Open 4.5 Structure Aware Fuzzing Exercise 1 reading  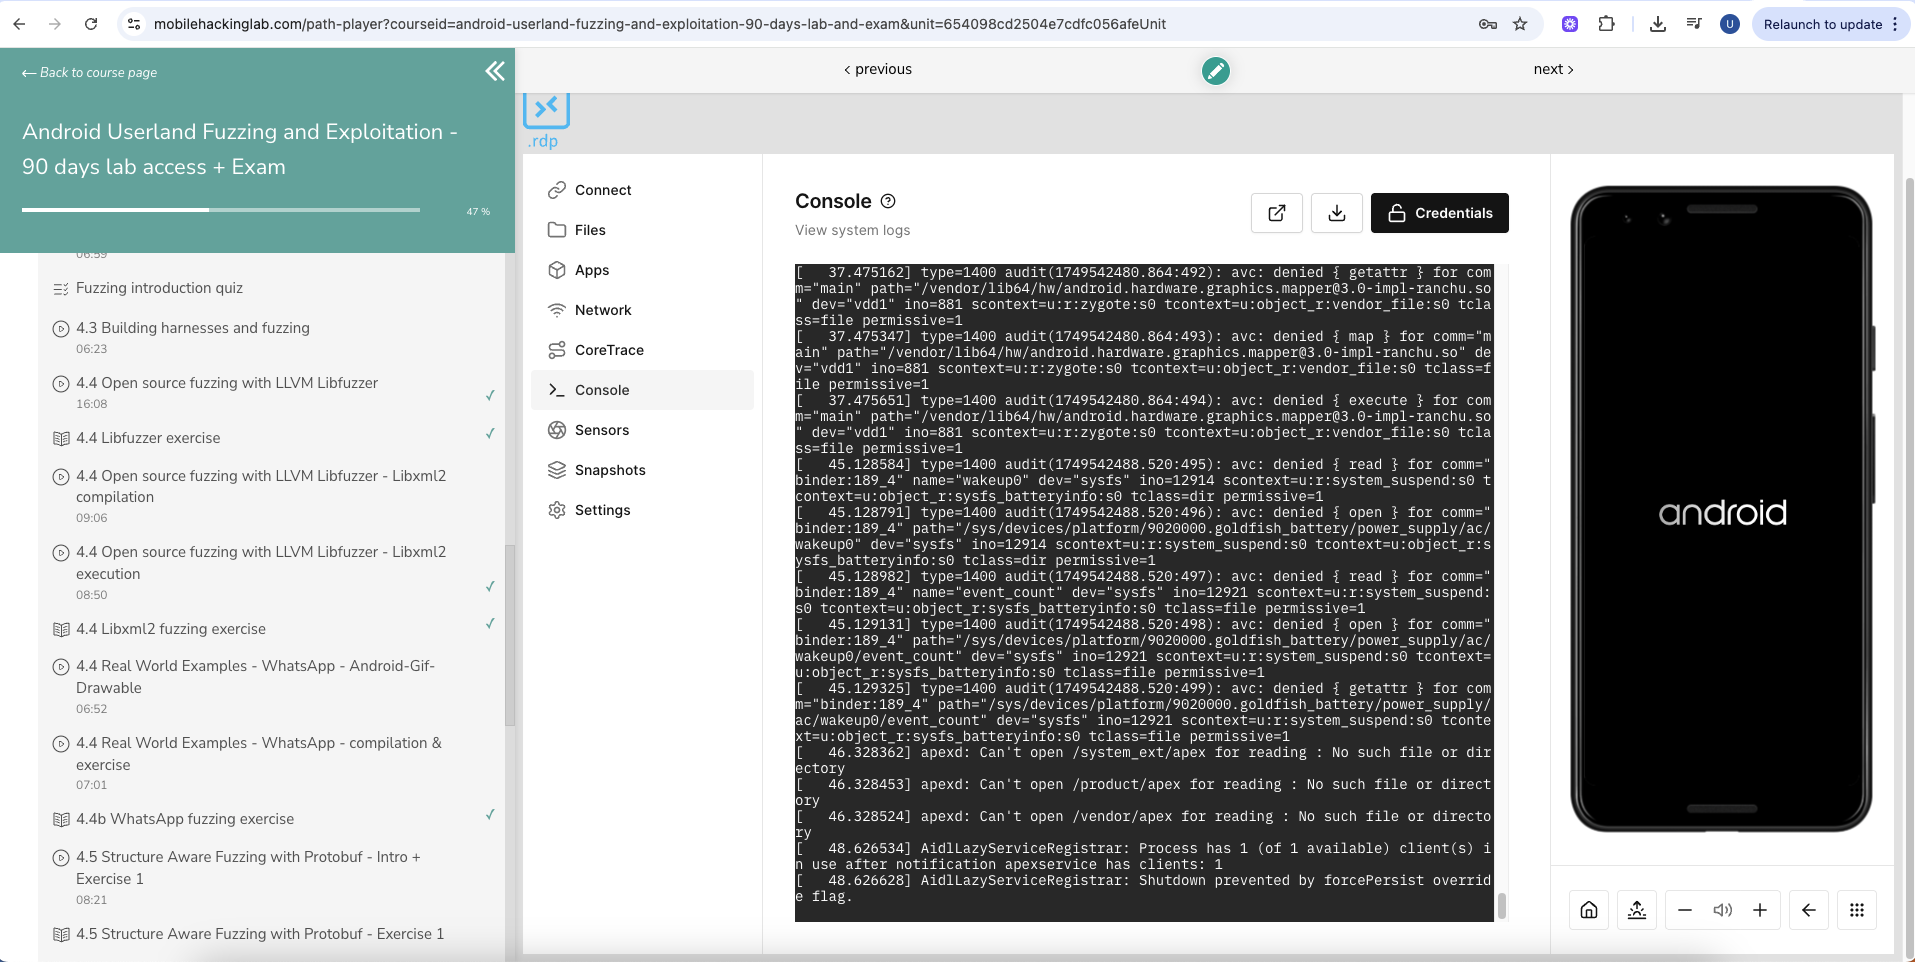[x=260, y=934]
